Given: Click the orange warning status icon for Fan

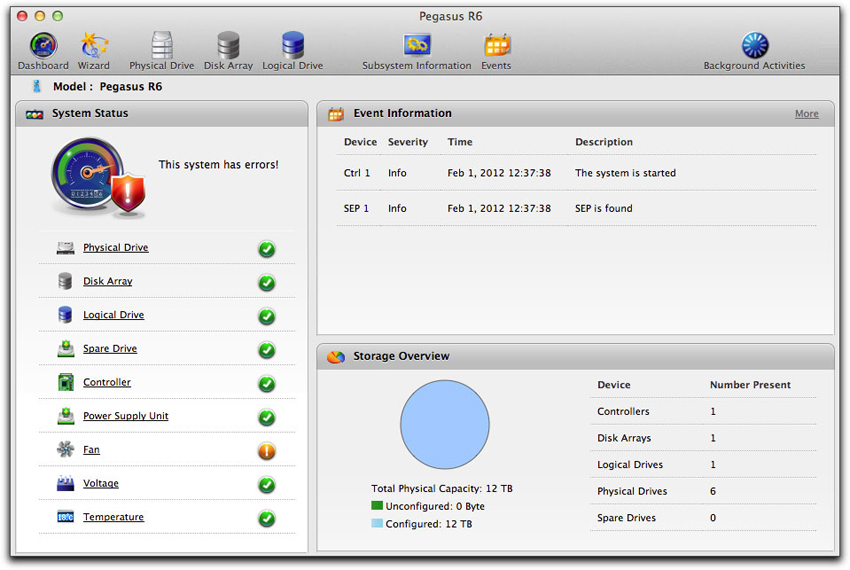Looking at the screenshot, I should (x=267, y=451).
